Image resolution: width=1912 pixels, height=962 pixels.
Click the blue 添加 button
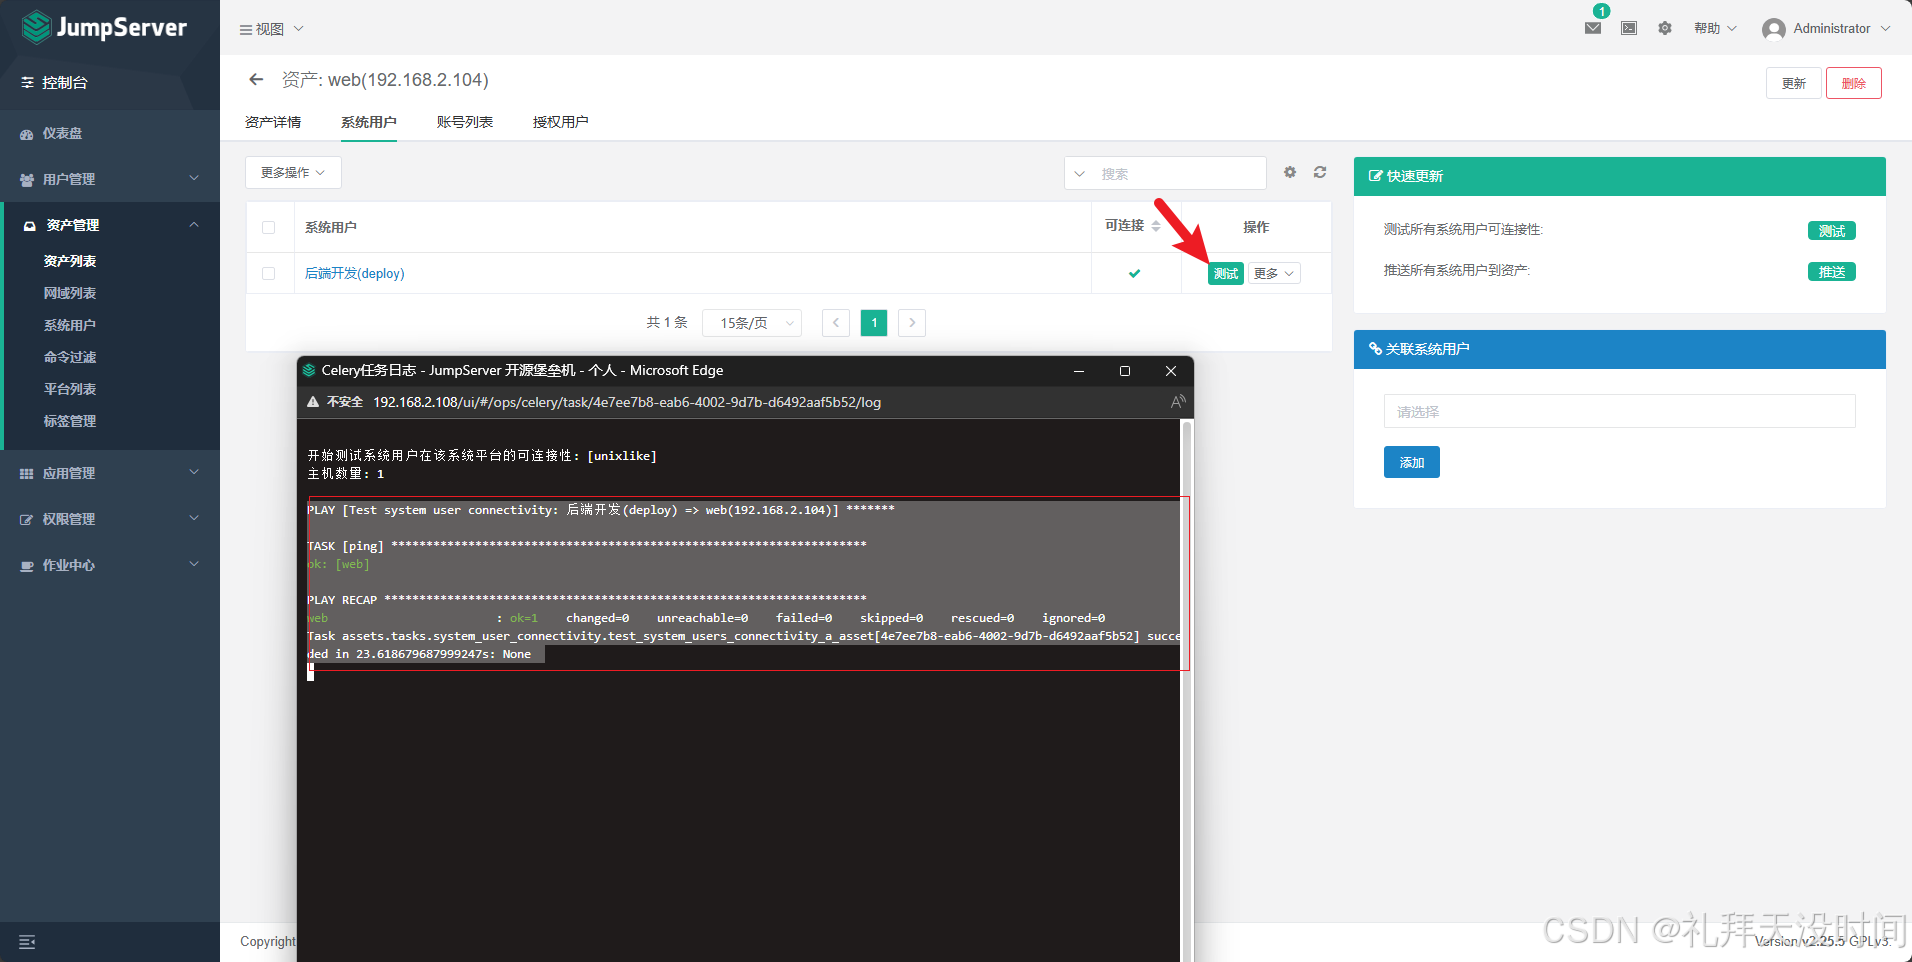pos(1412,462)
